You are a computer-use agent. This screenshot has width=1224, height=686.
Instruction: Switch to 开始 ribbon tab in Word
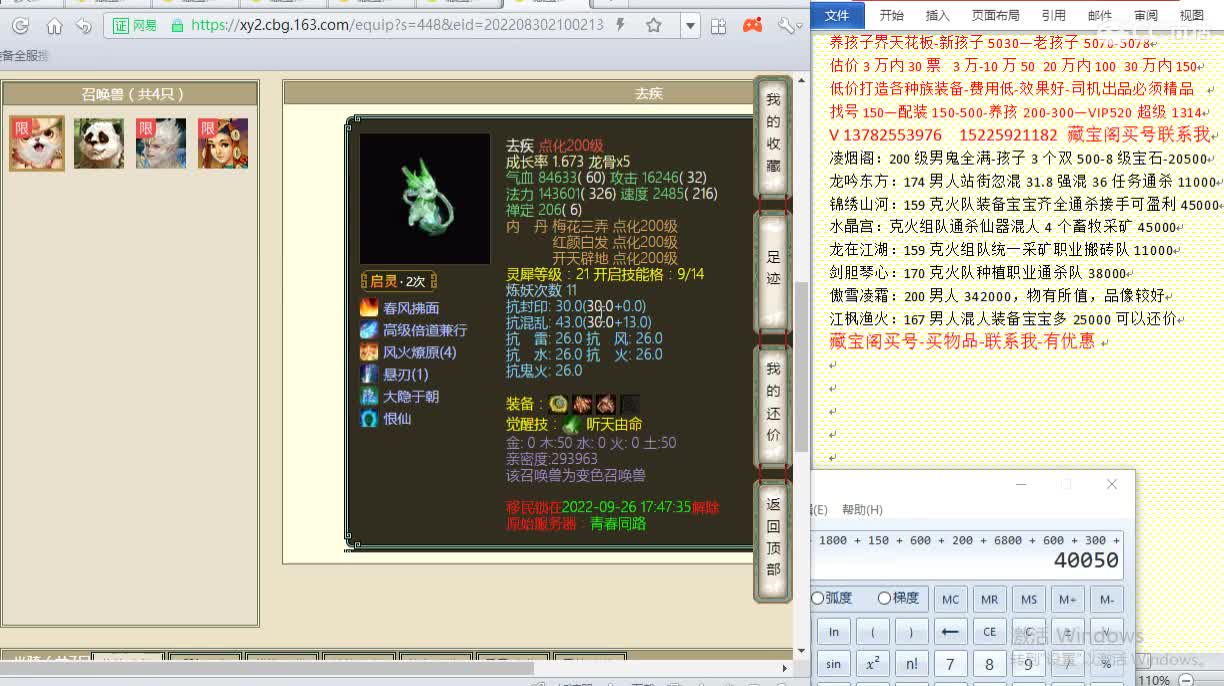tap(891, 15)
